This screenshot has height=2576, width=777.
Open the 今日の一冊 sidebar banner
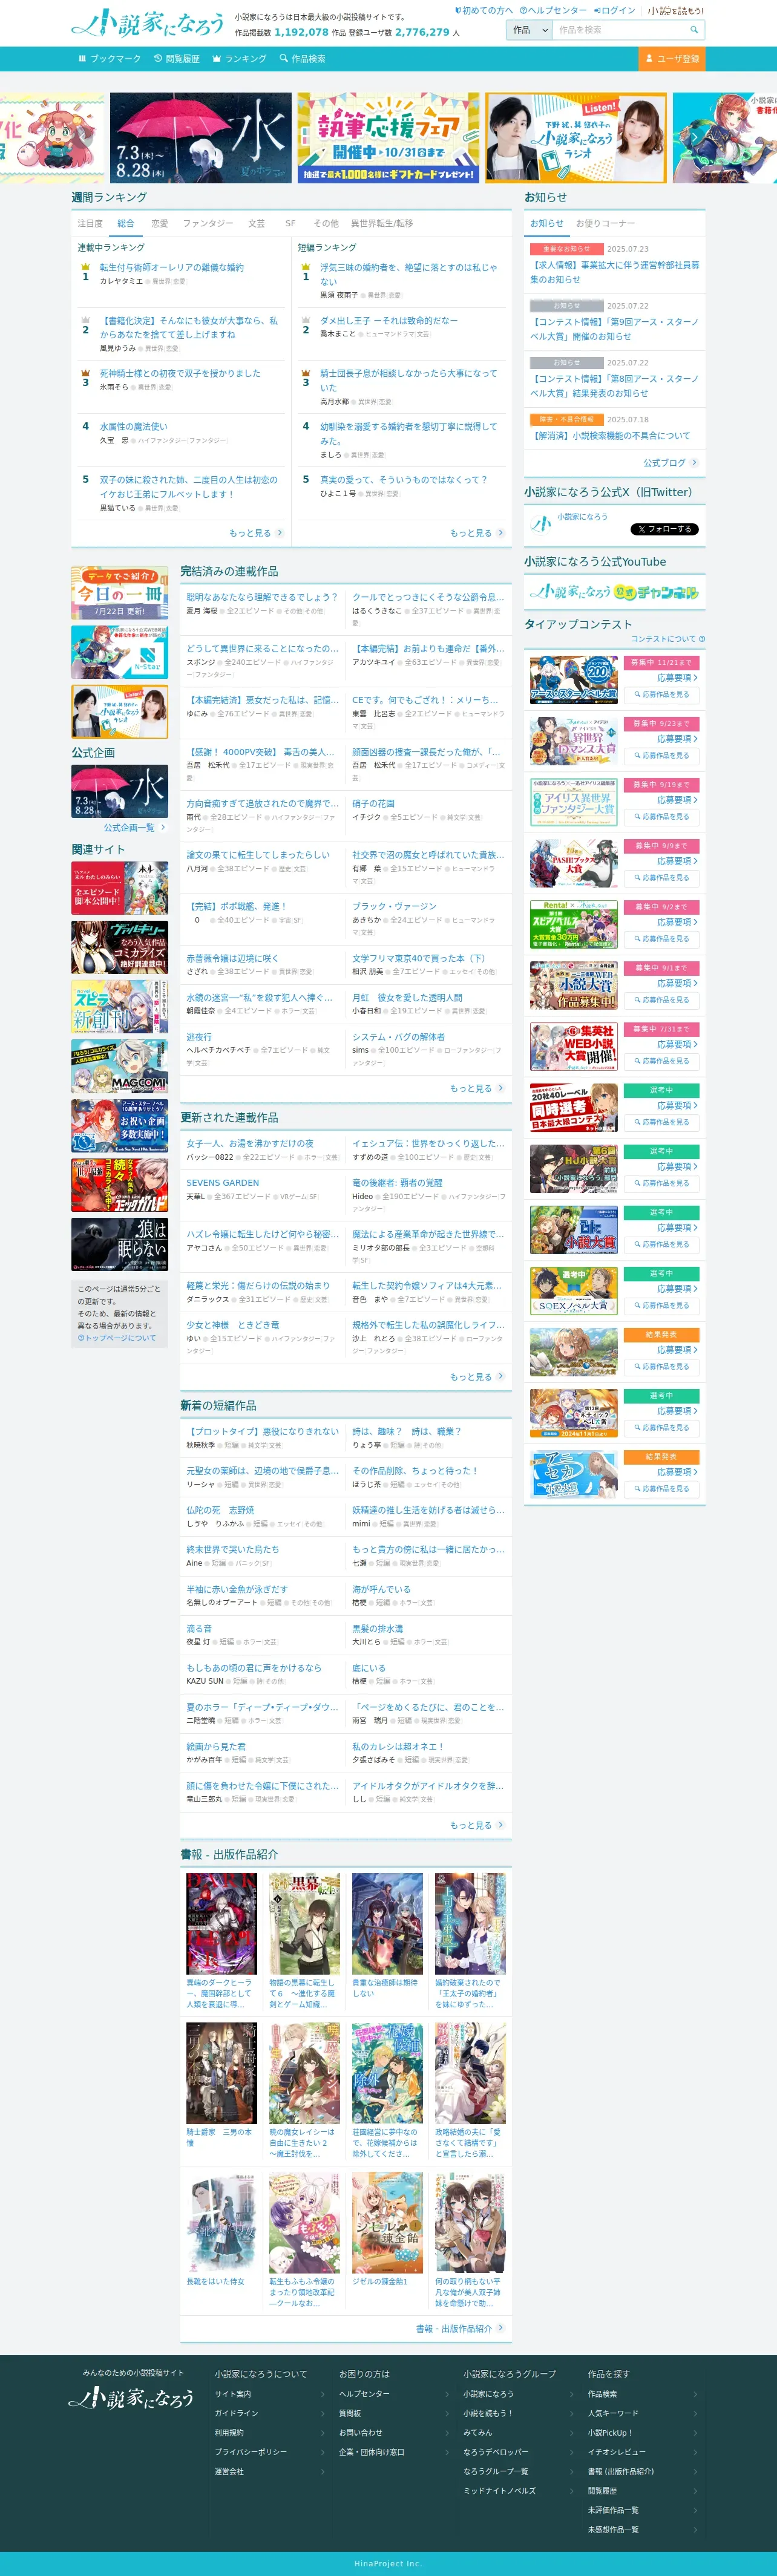(119, 593)
